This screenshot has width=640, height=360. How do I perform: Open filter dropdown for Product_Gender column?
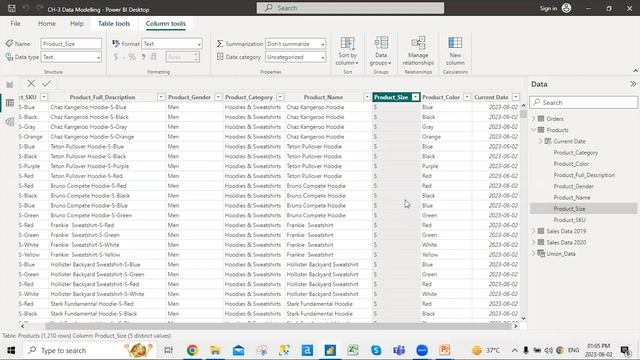click(x=218, y=97)
